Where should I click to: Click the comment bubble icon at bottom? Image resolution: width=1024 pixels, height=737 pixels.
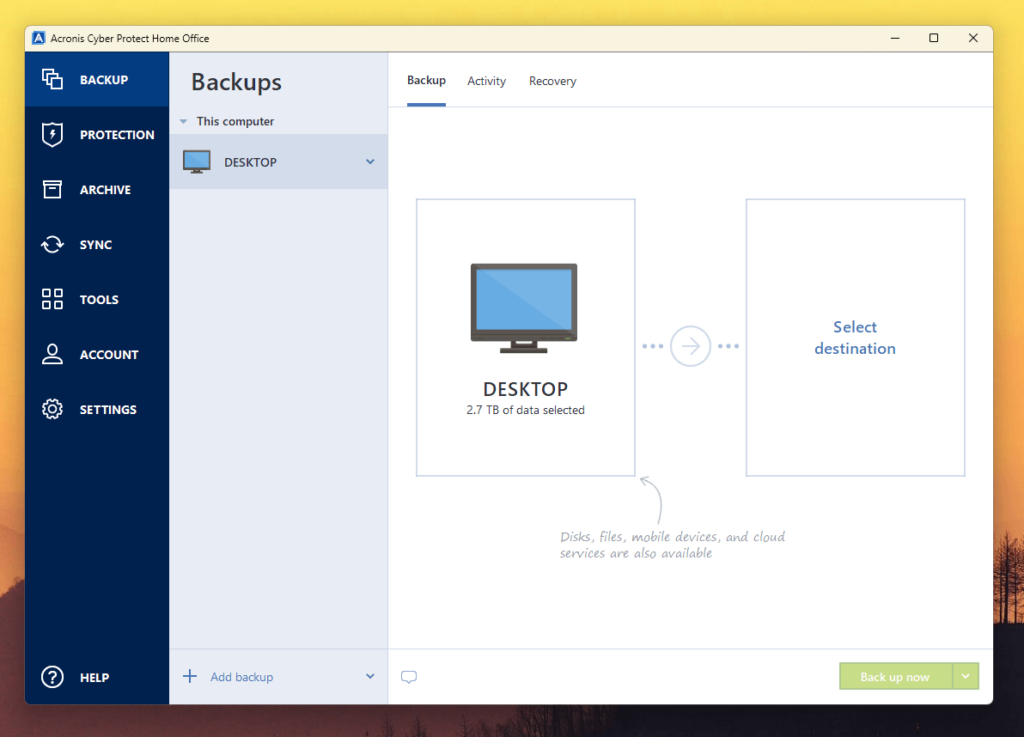pyautogui.click(x=408, y=677)
